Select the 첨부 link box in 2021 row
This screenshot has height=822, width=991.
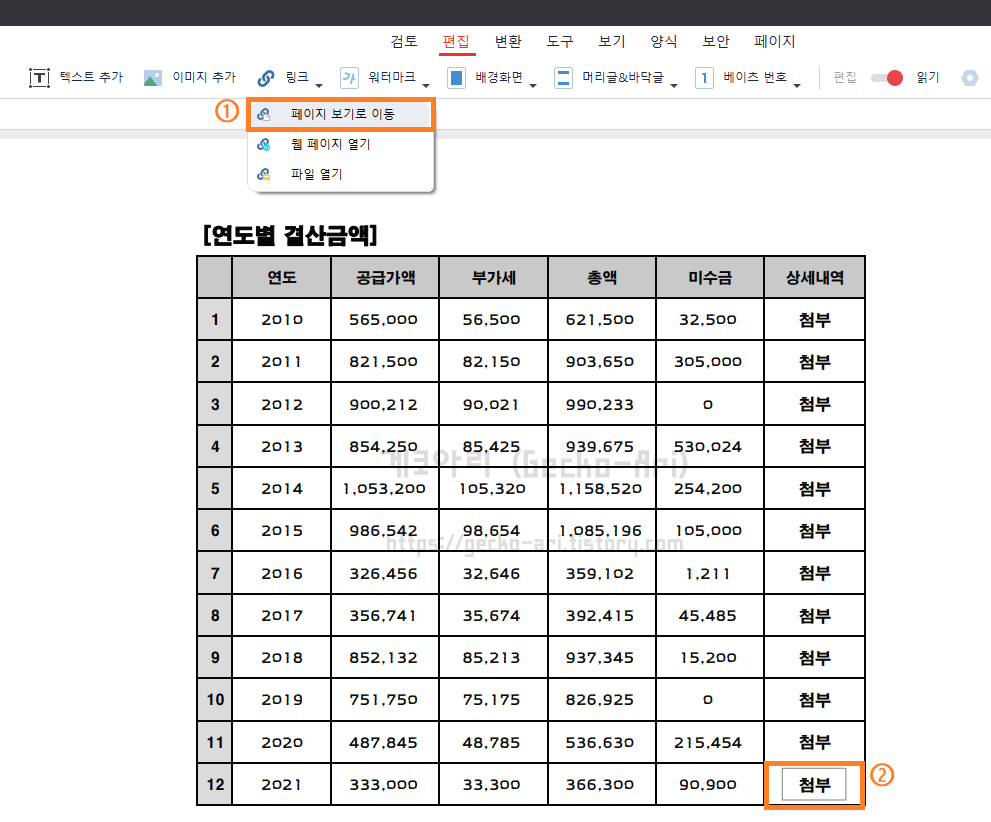[814, 785]
